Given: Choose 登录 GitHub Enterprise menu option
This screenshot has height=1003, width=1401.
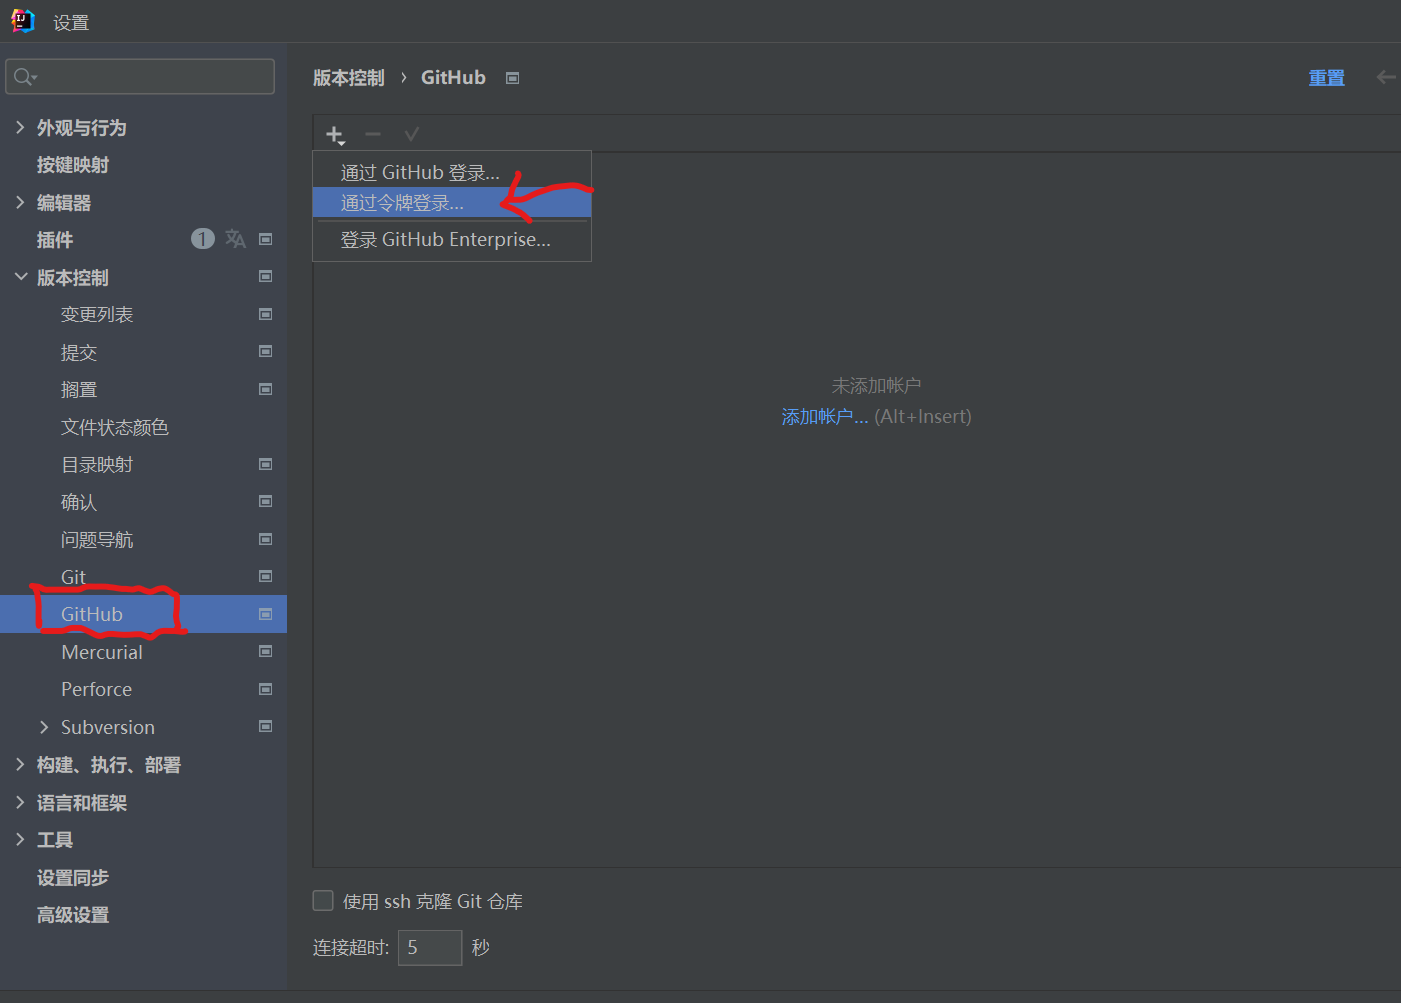Looking at the screenshot, I should click(x=452, y=240).
